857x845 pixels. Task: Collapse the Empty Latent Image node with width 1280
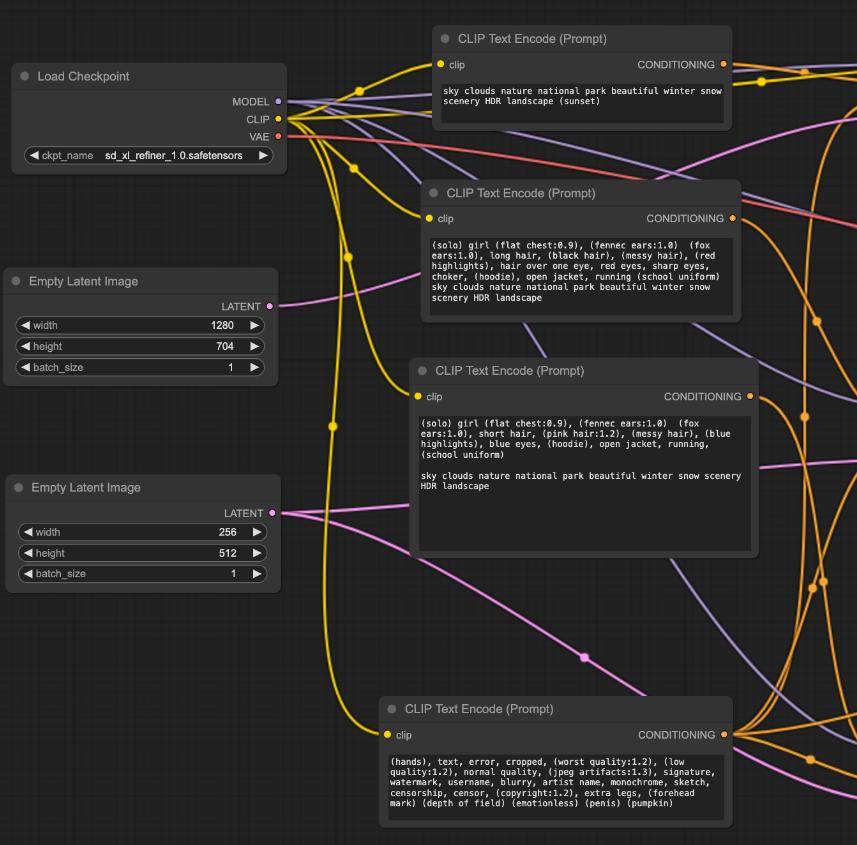(16, 281)
